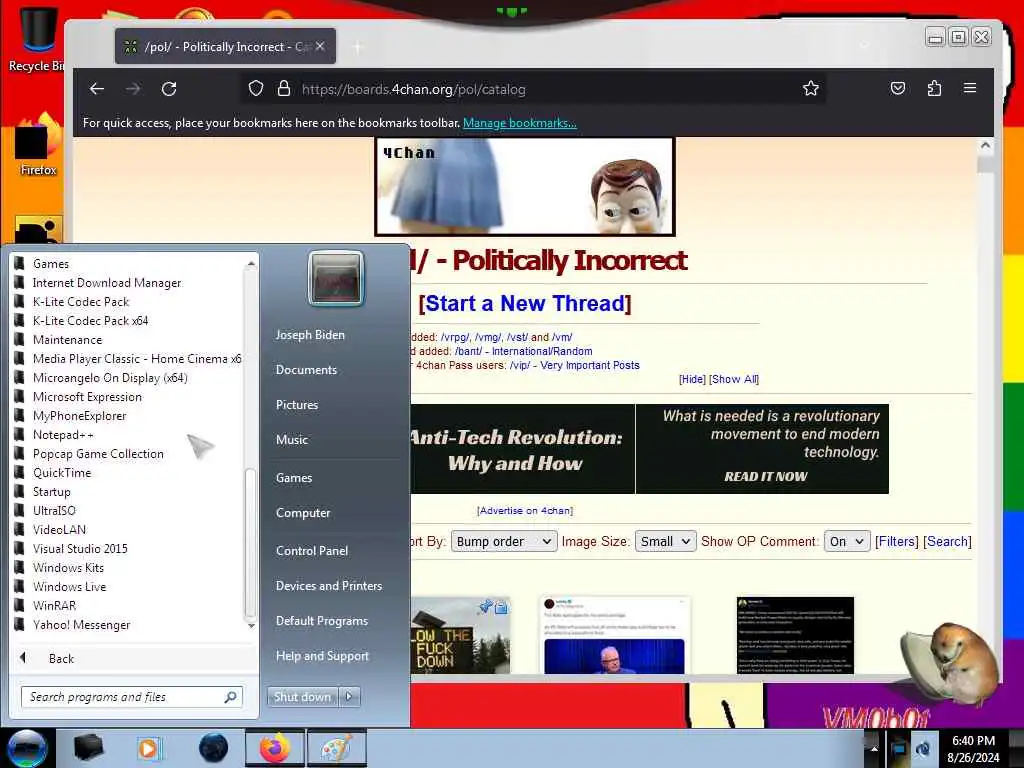Click the taskbar clock 6:40 PM

pyautogui.click(x=973, y=741)
